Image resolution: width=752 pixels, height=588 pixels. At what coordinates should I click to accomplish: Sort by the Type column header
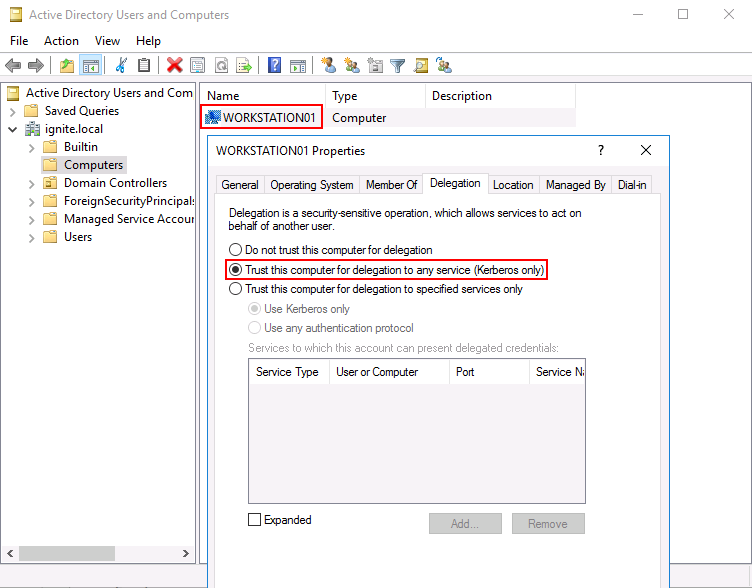[x=376, y=95]
